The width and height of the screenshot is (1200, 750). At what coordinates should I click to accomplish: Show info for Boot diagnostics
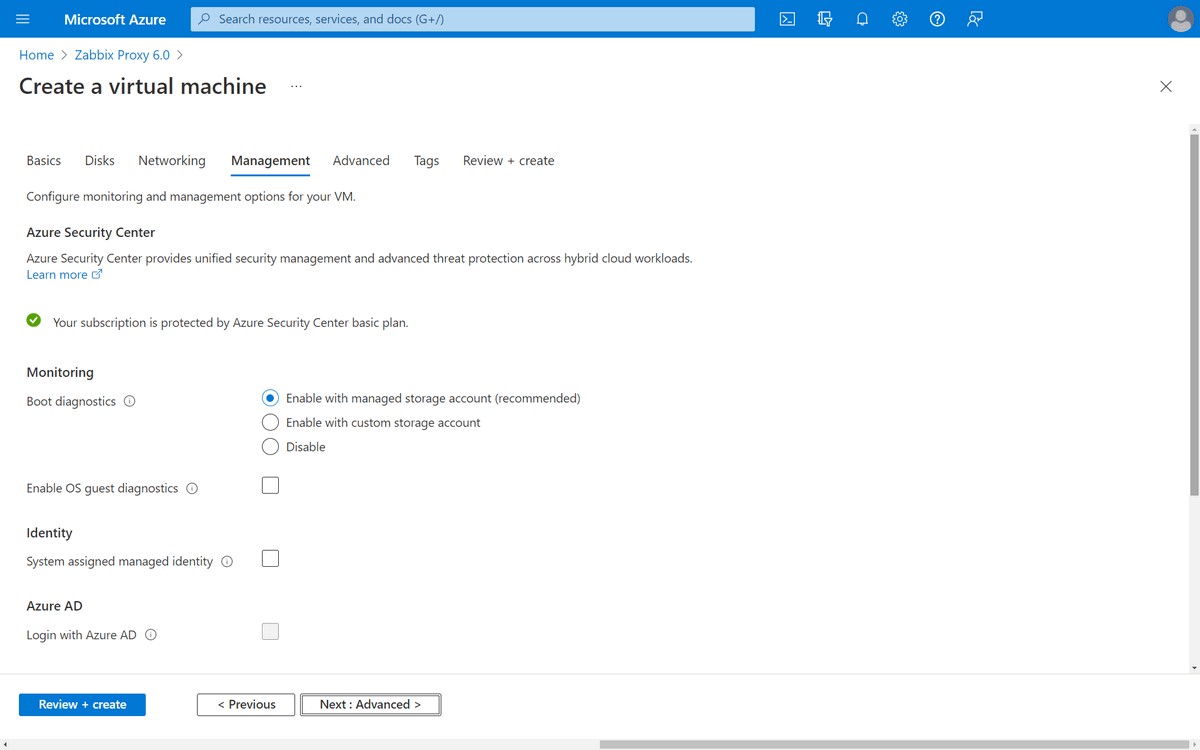[x=129, y=401]
